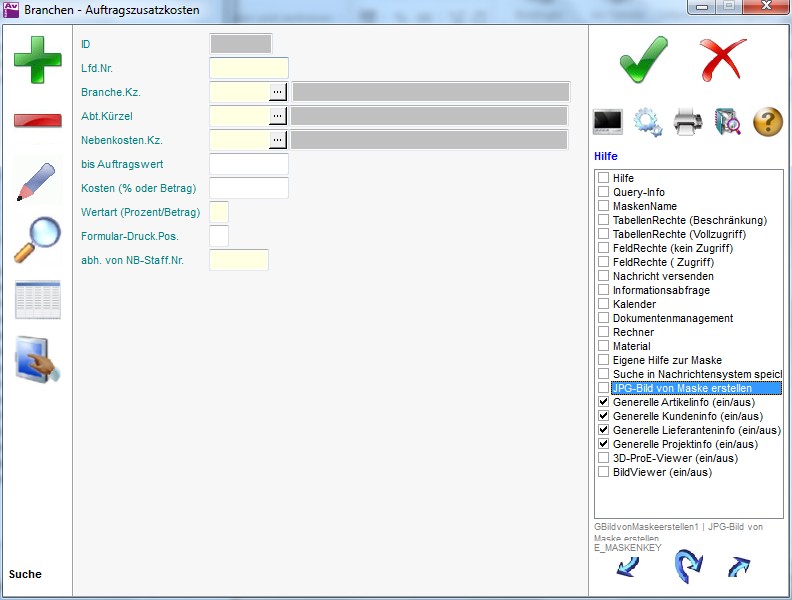Enable the Kalender checkbox

point(604,304)
